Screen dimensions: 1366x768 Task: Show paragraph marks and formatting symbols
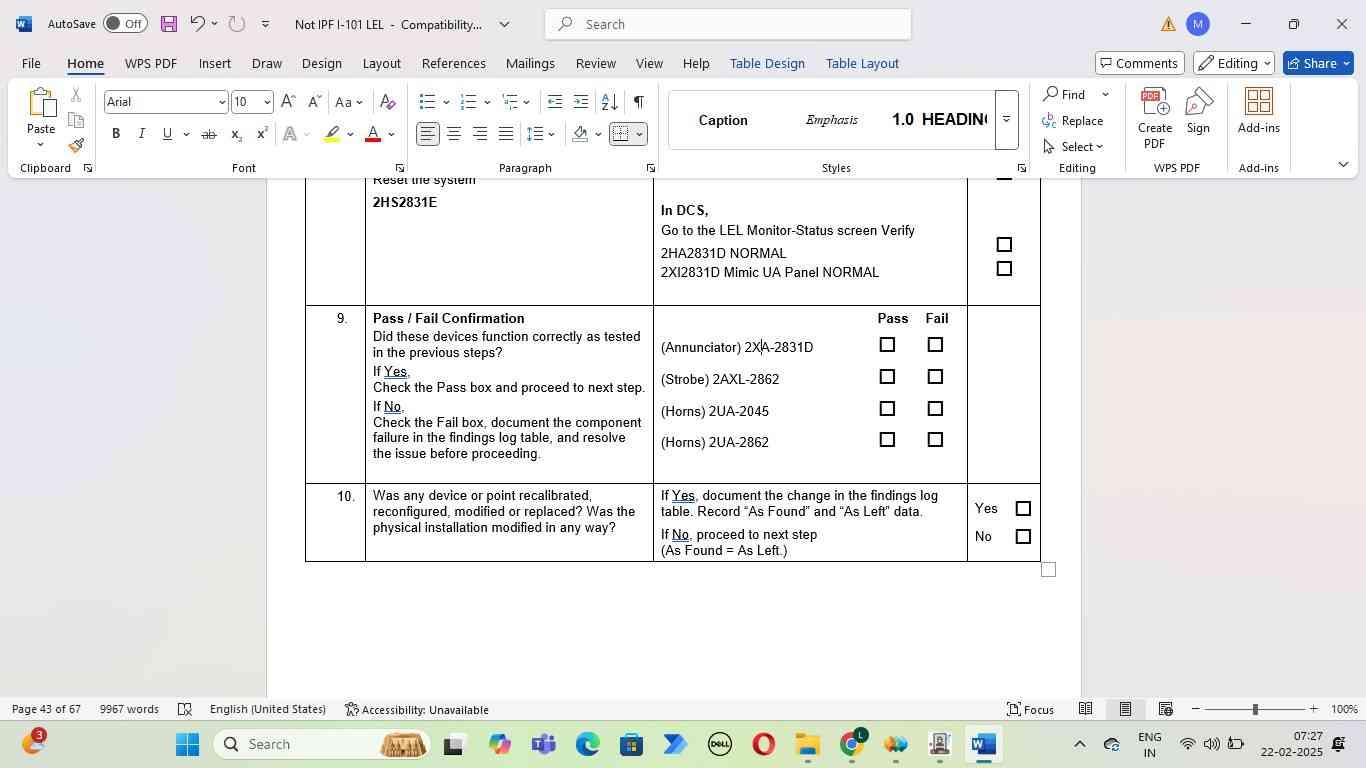pos(638,102)
